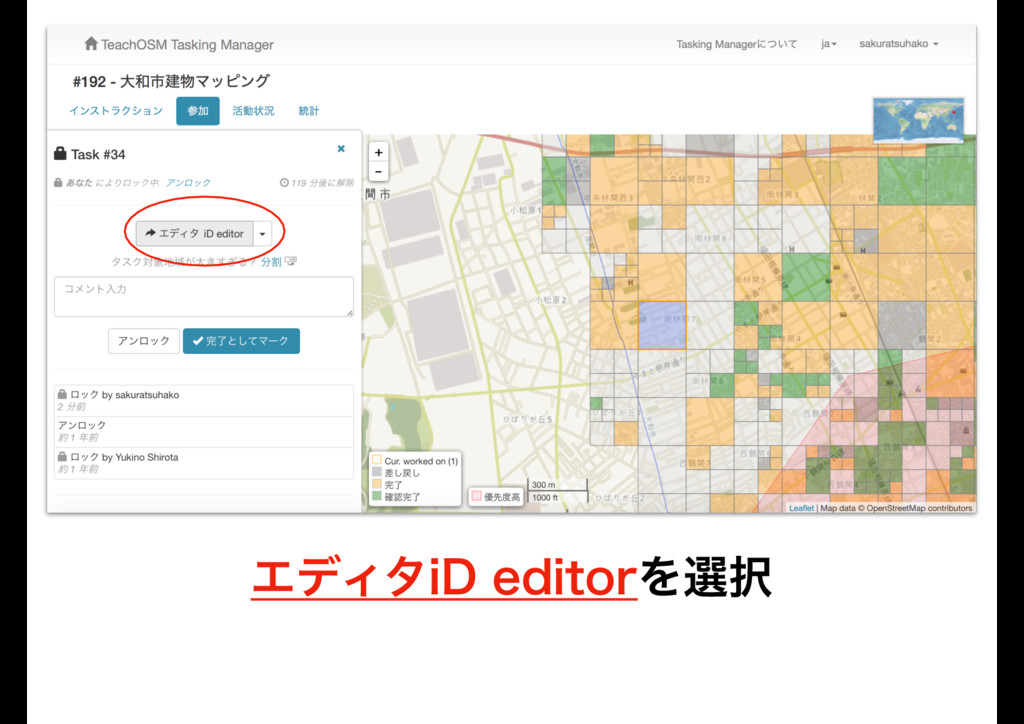Click the world overview minimap thumbnail
Viewport: 1024px width, 724px height.
click(x=917, y=120)
